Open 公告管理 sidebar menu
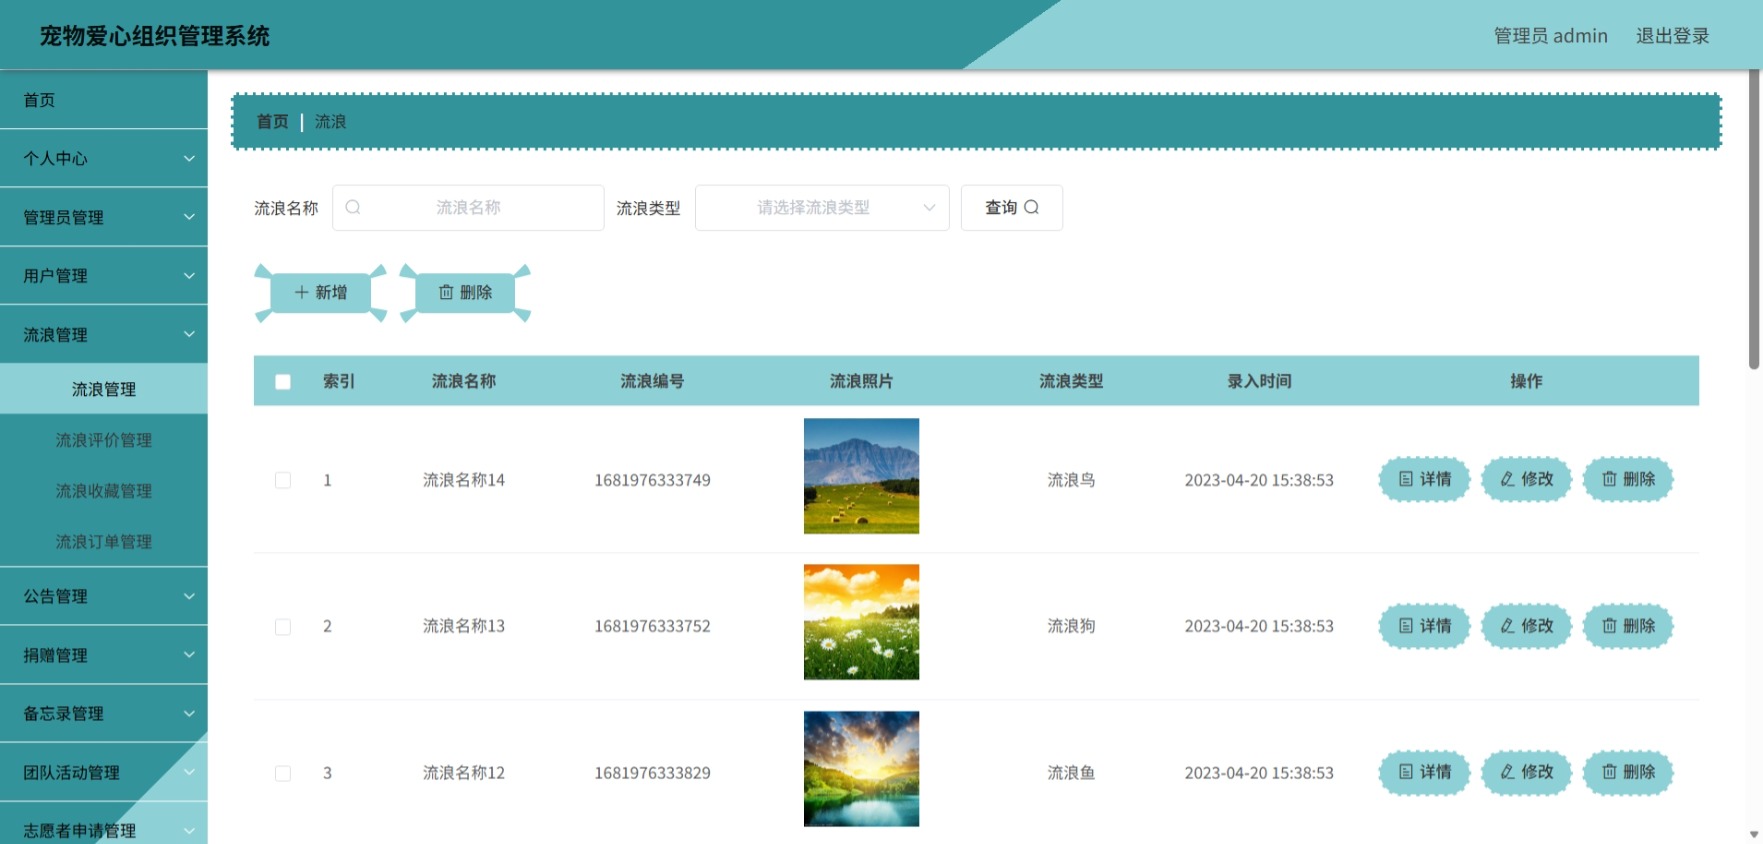This screenshot has width=1763, height=844. click(x=104, y=596)
